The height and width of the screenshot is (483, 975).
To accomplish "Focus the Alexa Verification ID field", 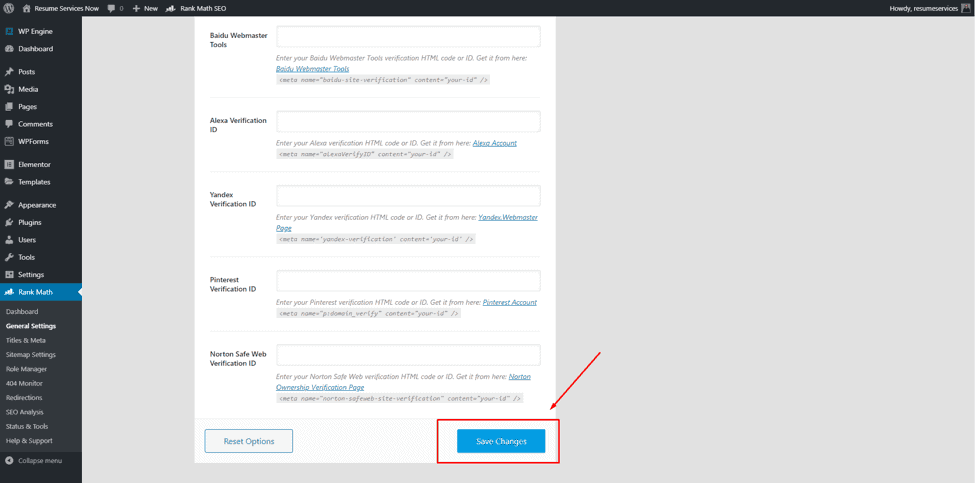I will pos(409,121).
